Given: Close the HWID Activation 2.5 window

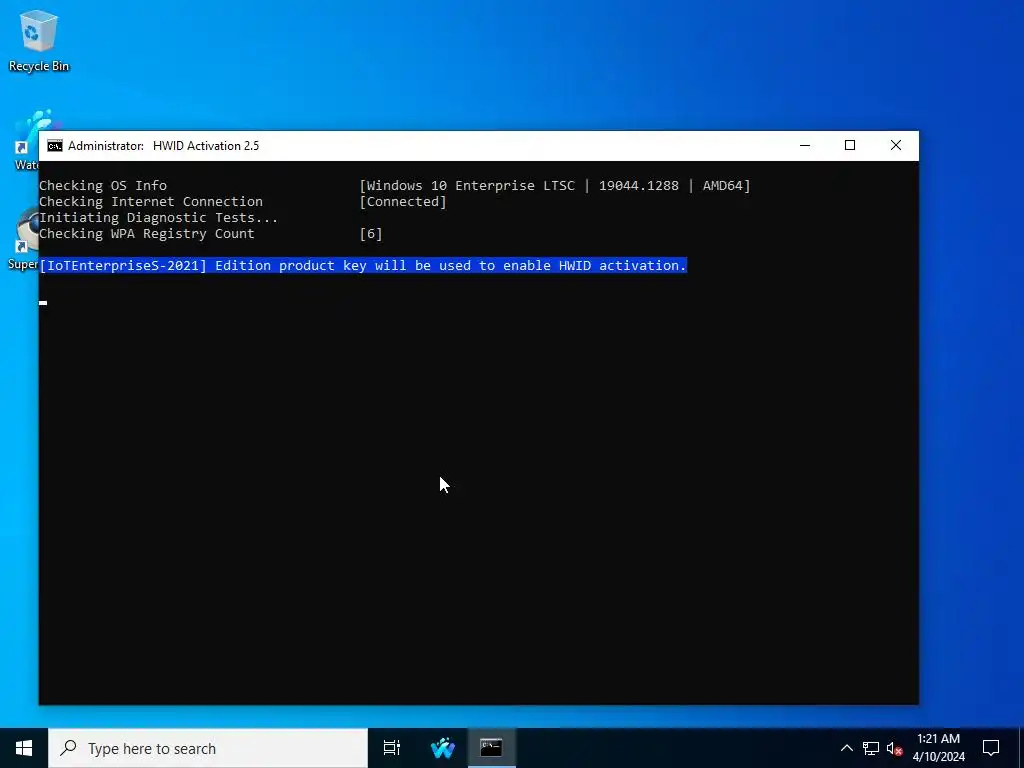Looking at the screenshot, I should click(x=895, y=146).
